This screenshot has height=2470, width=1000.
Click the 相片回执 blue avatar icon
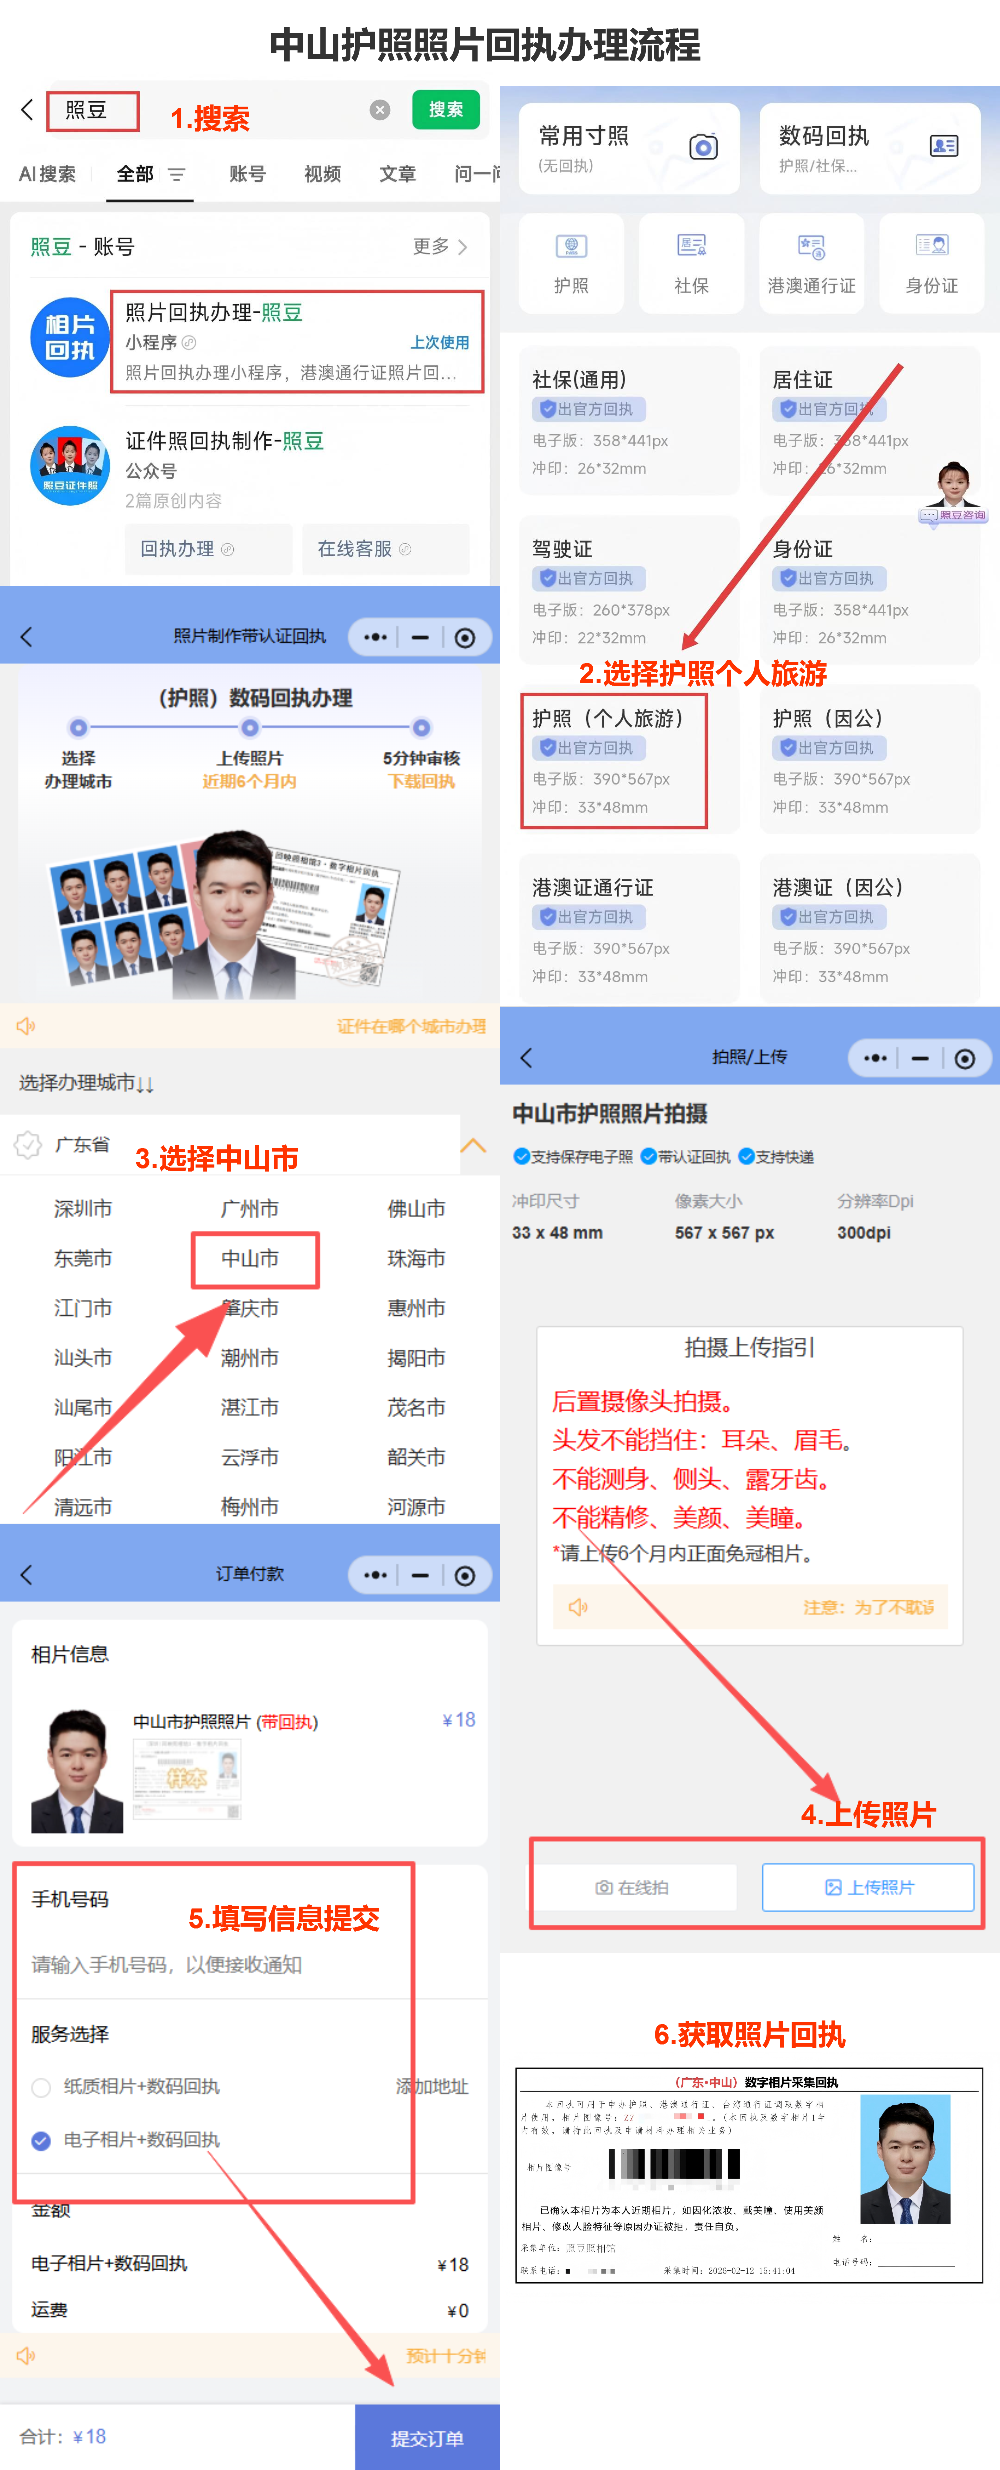pos(70,337)
